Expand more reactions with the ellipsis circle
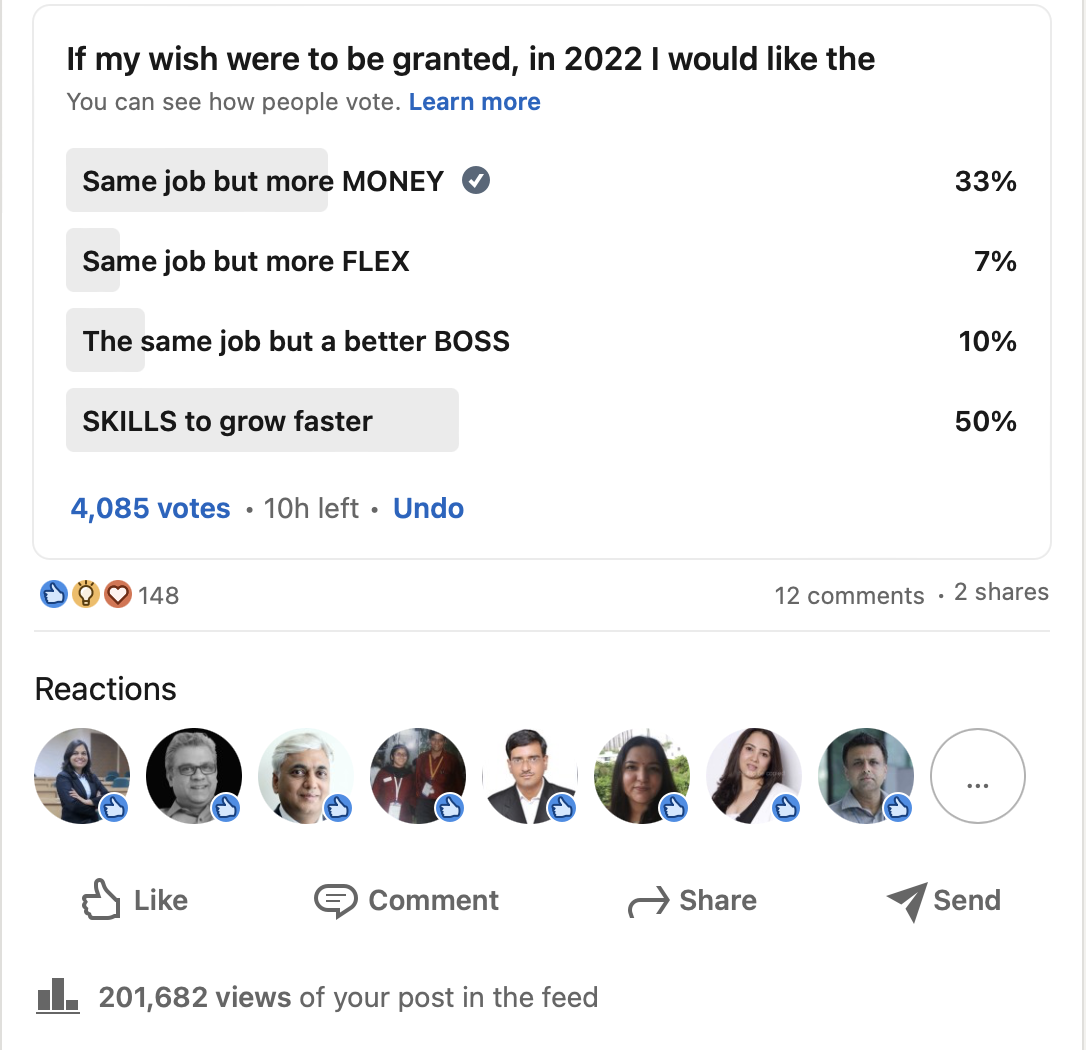Image resolution: width=1086 pixels, height=1050 pixels. 977,776
